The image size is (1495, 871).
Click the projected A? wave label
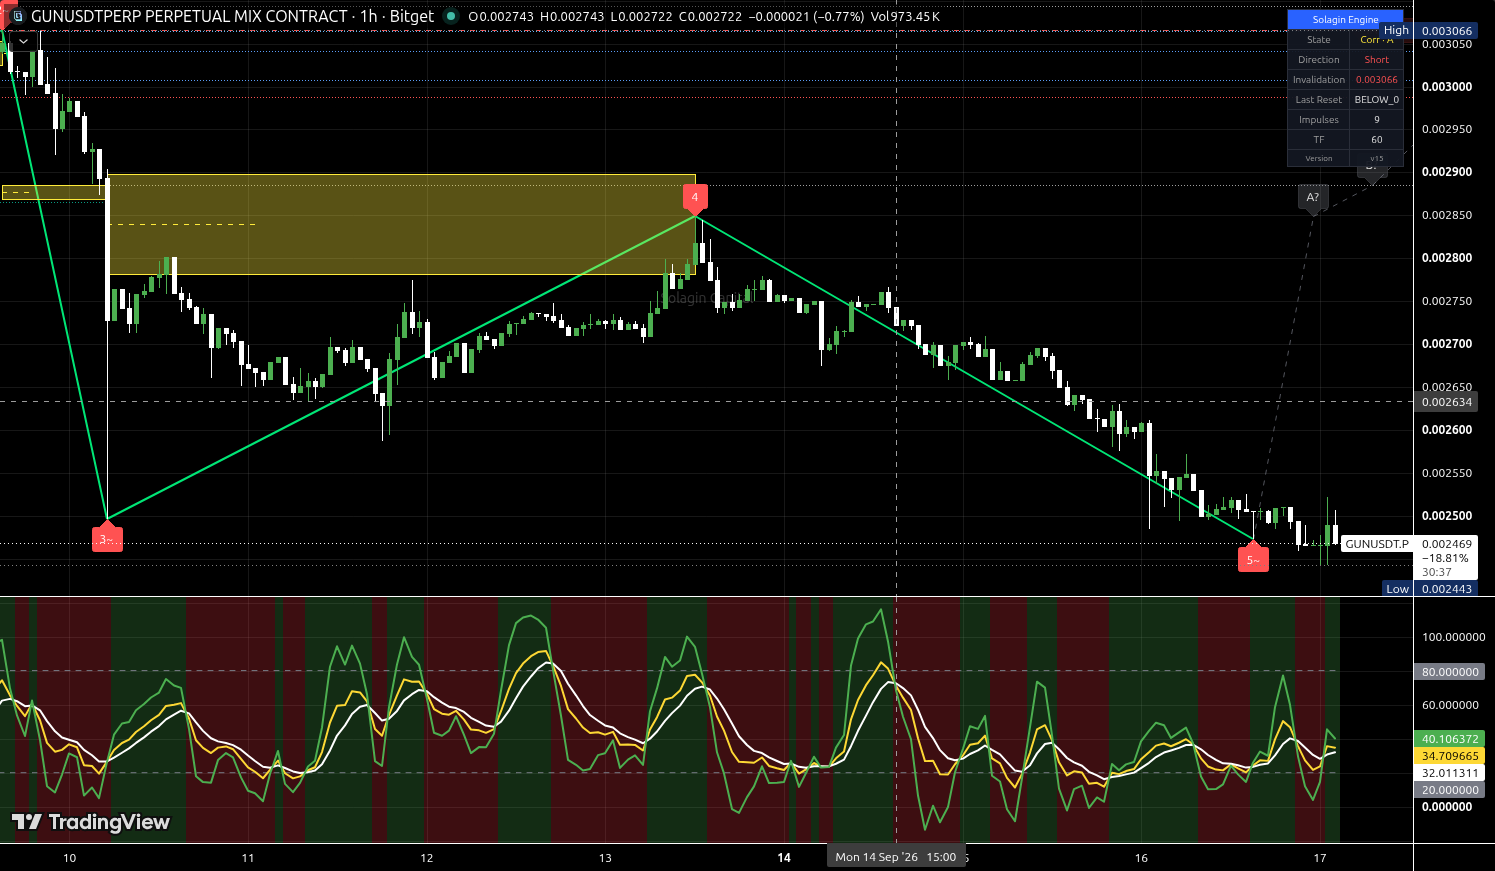point(1313,197)
